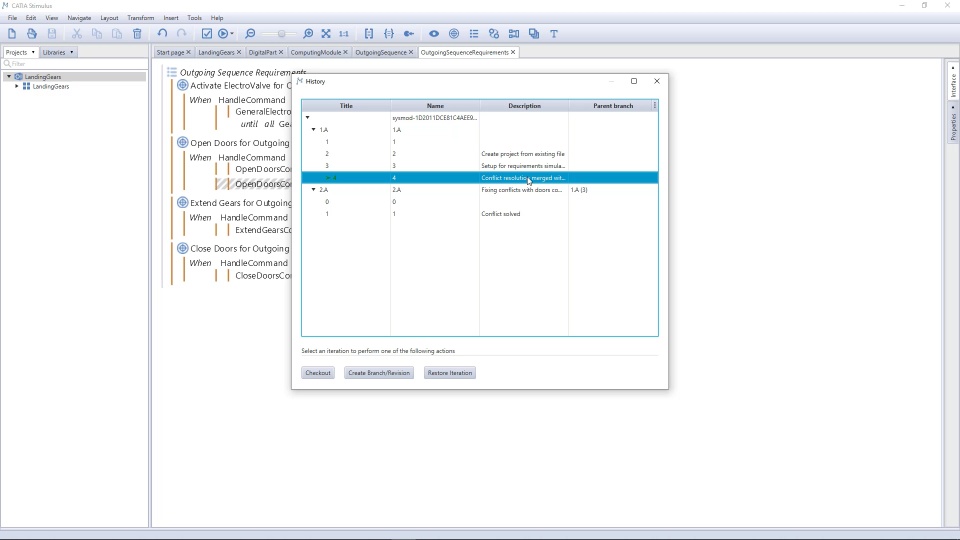Expand the nested LandingGears tree item
The height and width of the screenshot is (540, 960).
[x=17, y=86]
